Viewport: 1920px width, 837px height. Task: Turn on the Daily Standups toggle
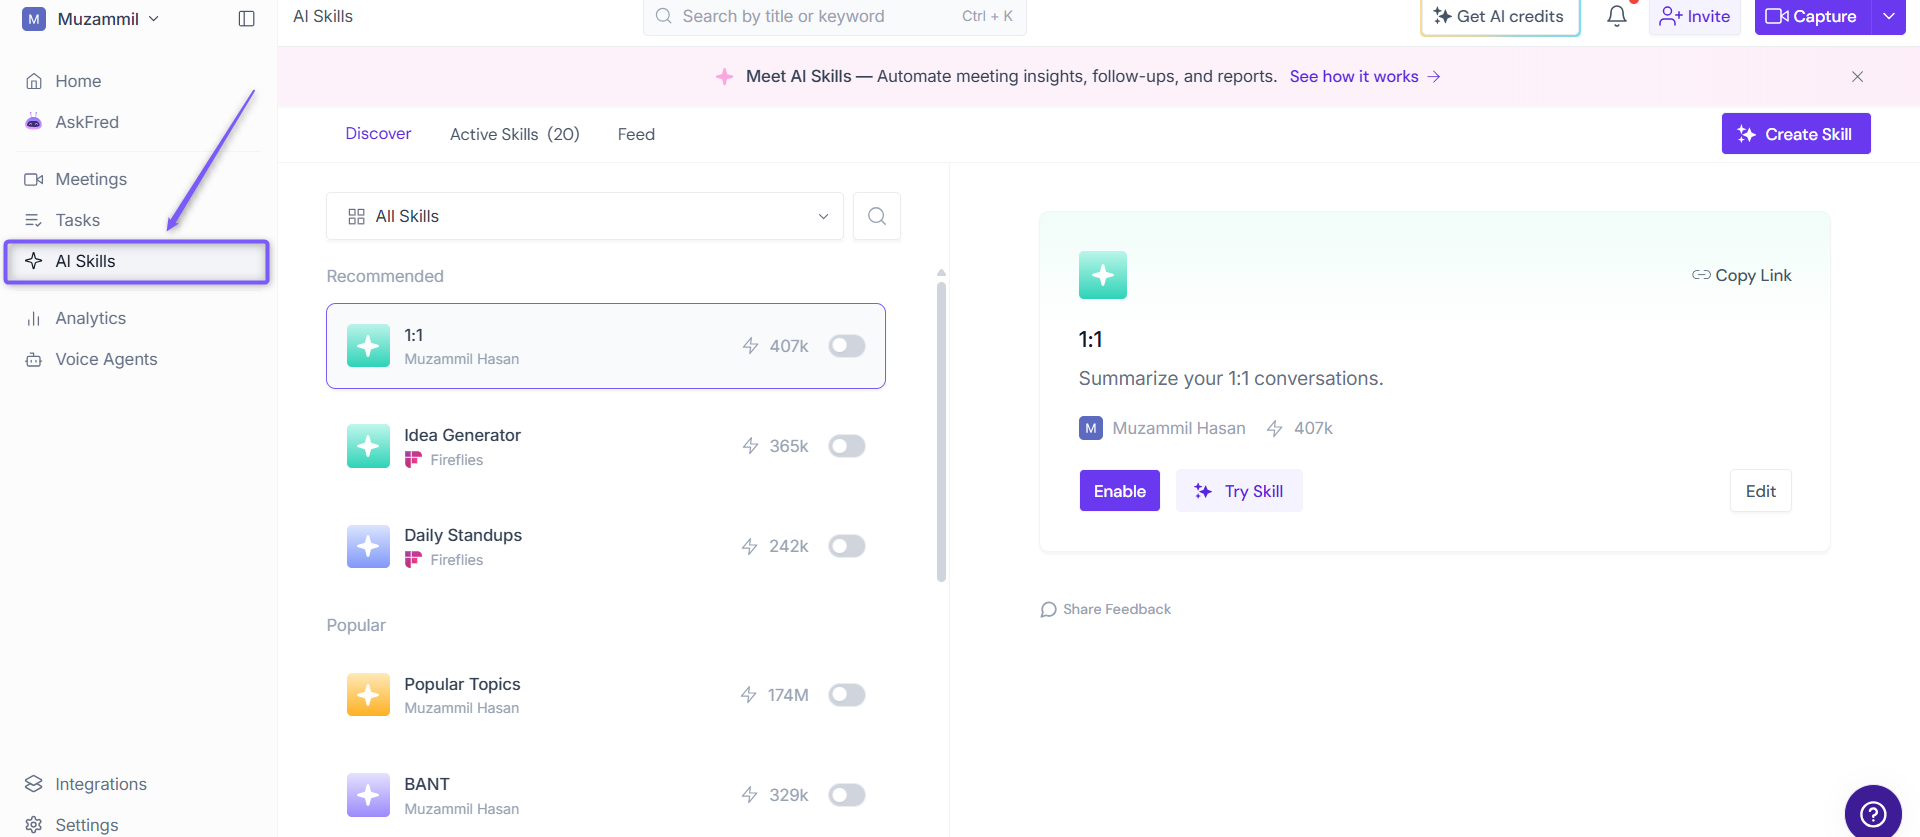(x=847, y=546)
